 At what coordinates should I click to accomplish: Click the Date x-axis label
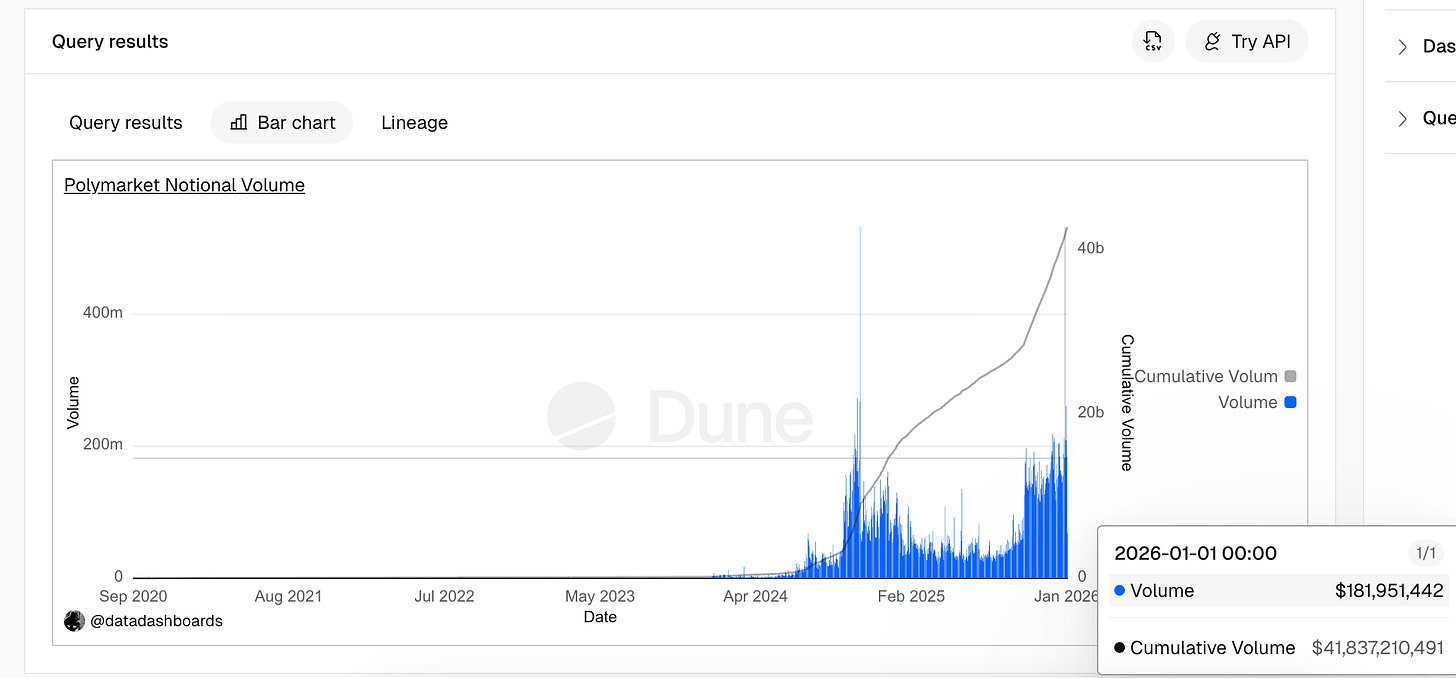click(x=600, y=617)
